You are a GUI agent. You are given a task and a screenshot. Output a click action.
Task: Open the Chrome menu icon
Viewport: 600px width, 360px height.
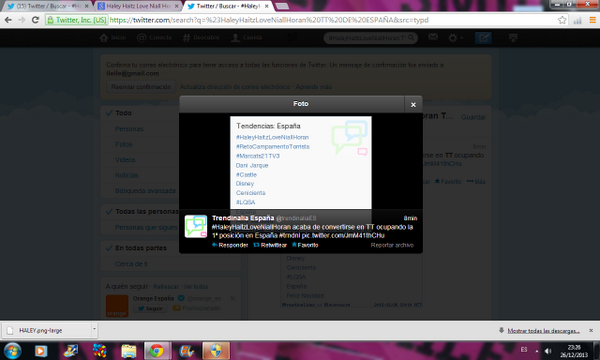592,20
